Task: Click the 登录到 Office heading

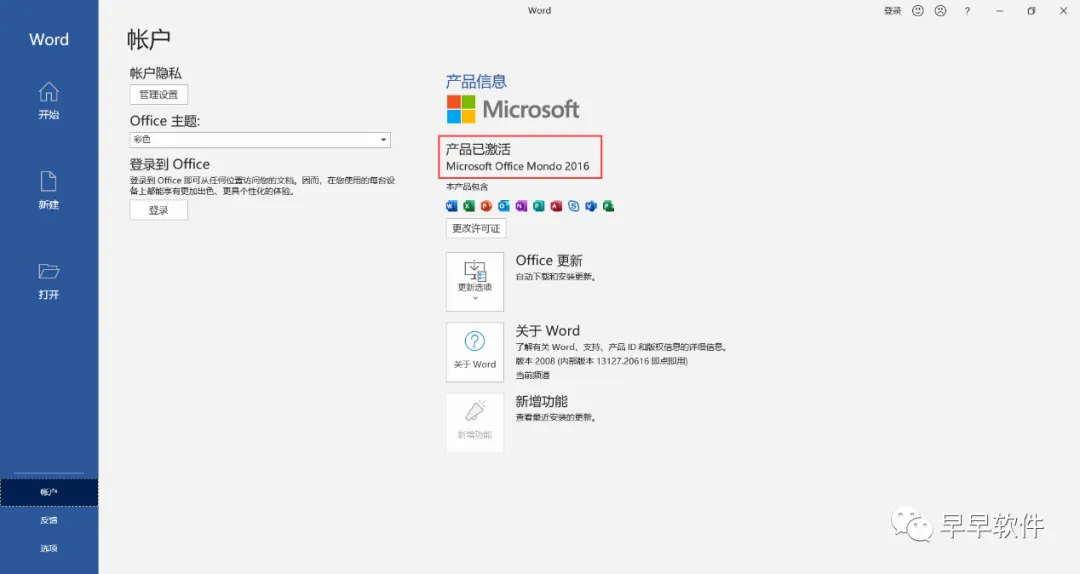Action: coord(169,164)
